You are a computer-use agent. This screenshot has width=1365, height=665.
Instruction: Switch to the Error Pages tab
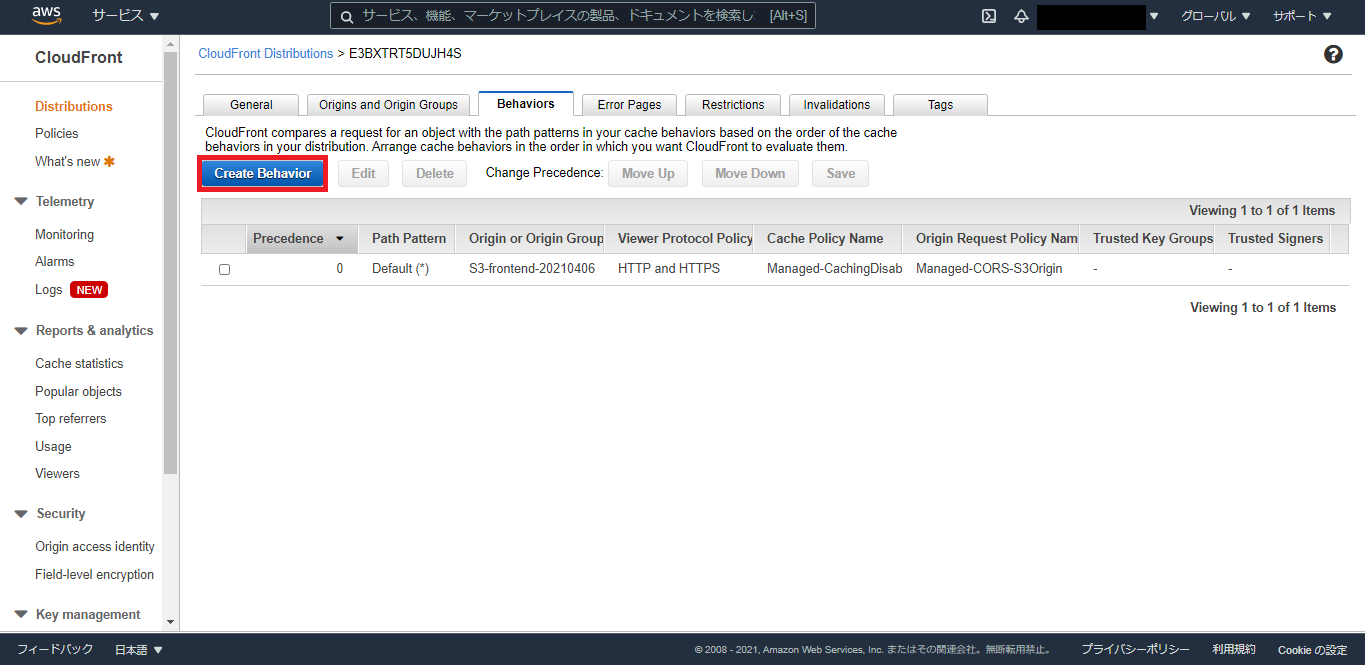point(629,105)
